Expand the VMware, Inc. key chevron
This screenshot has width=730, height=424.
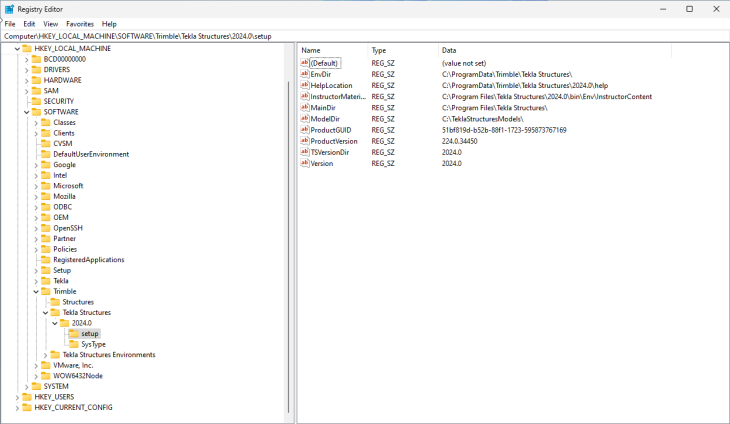coord(36,365)
